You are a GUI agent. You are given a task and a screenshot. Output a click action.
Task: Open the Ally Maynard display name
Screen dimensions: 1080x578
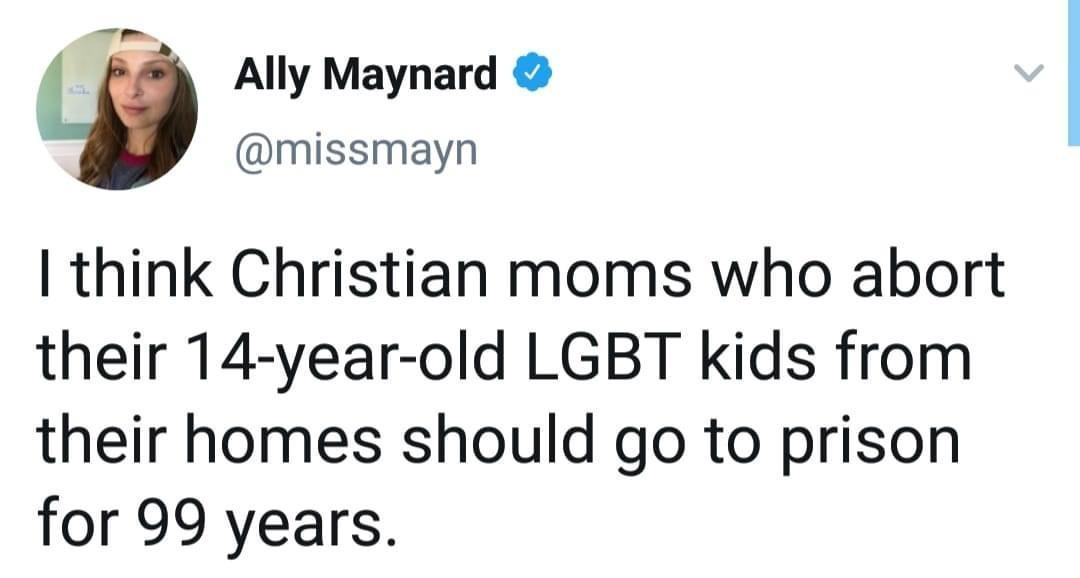(x=365, y=74)
